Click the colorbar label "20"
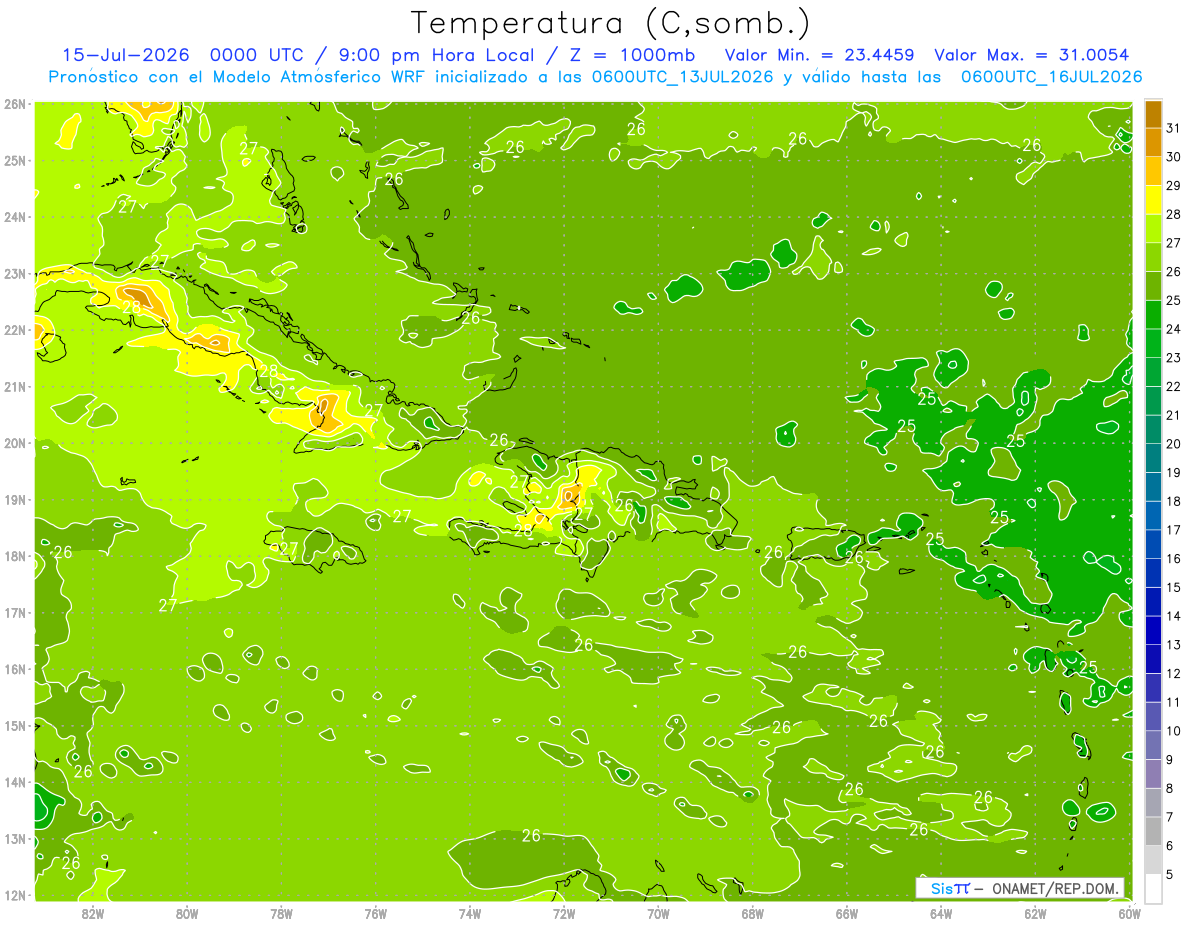1200x927 pixels. pos(1173,444)
